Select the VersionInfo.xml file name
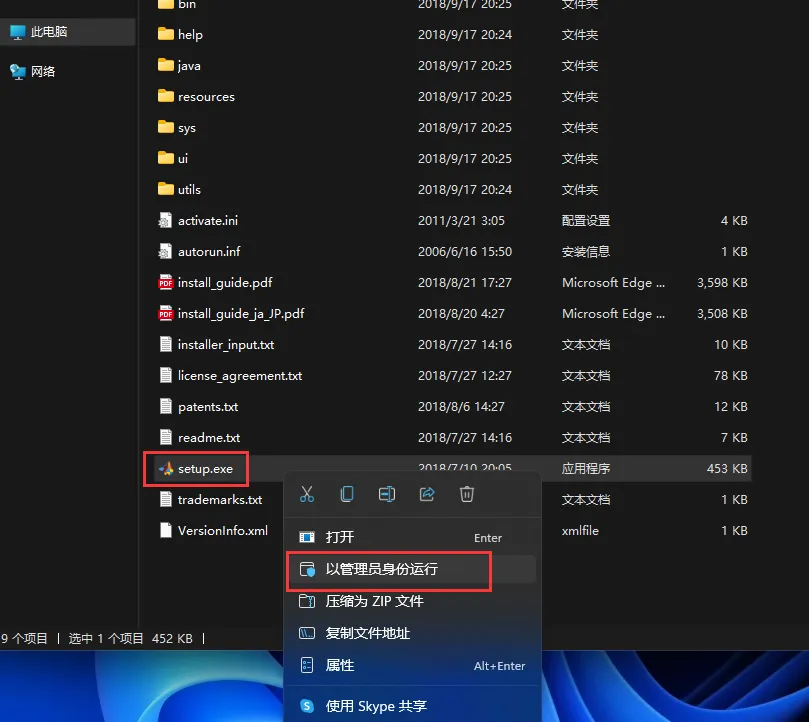Viewport: 809px width, 722px height. pos(223,531)
